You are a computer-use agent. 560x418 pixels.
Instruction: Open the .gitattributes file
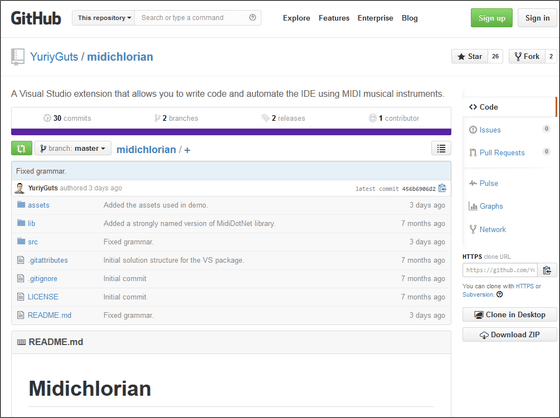point(48,260)
